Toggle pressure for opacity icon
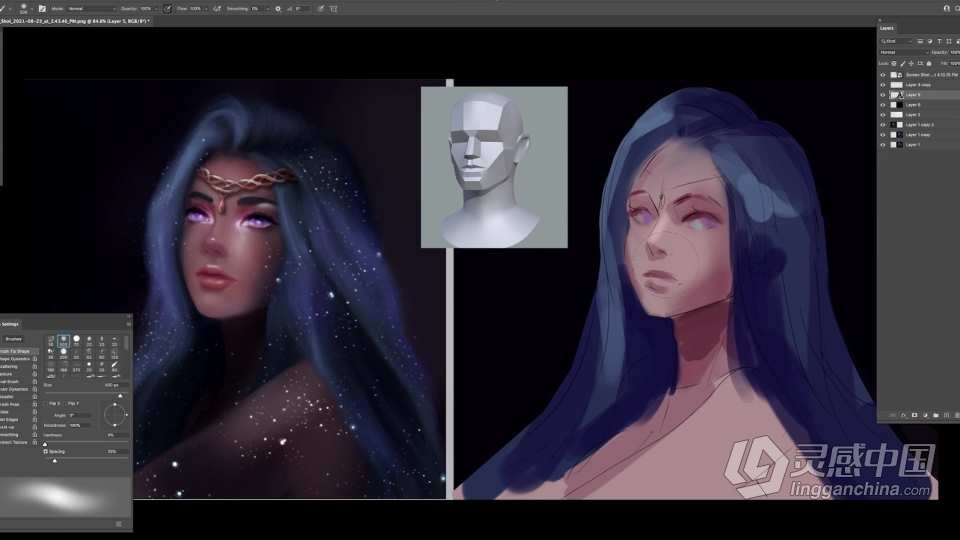The height and width of the screenshot is (540, 960). point(167,9)
